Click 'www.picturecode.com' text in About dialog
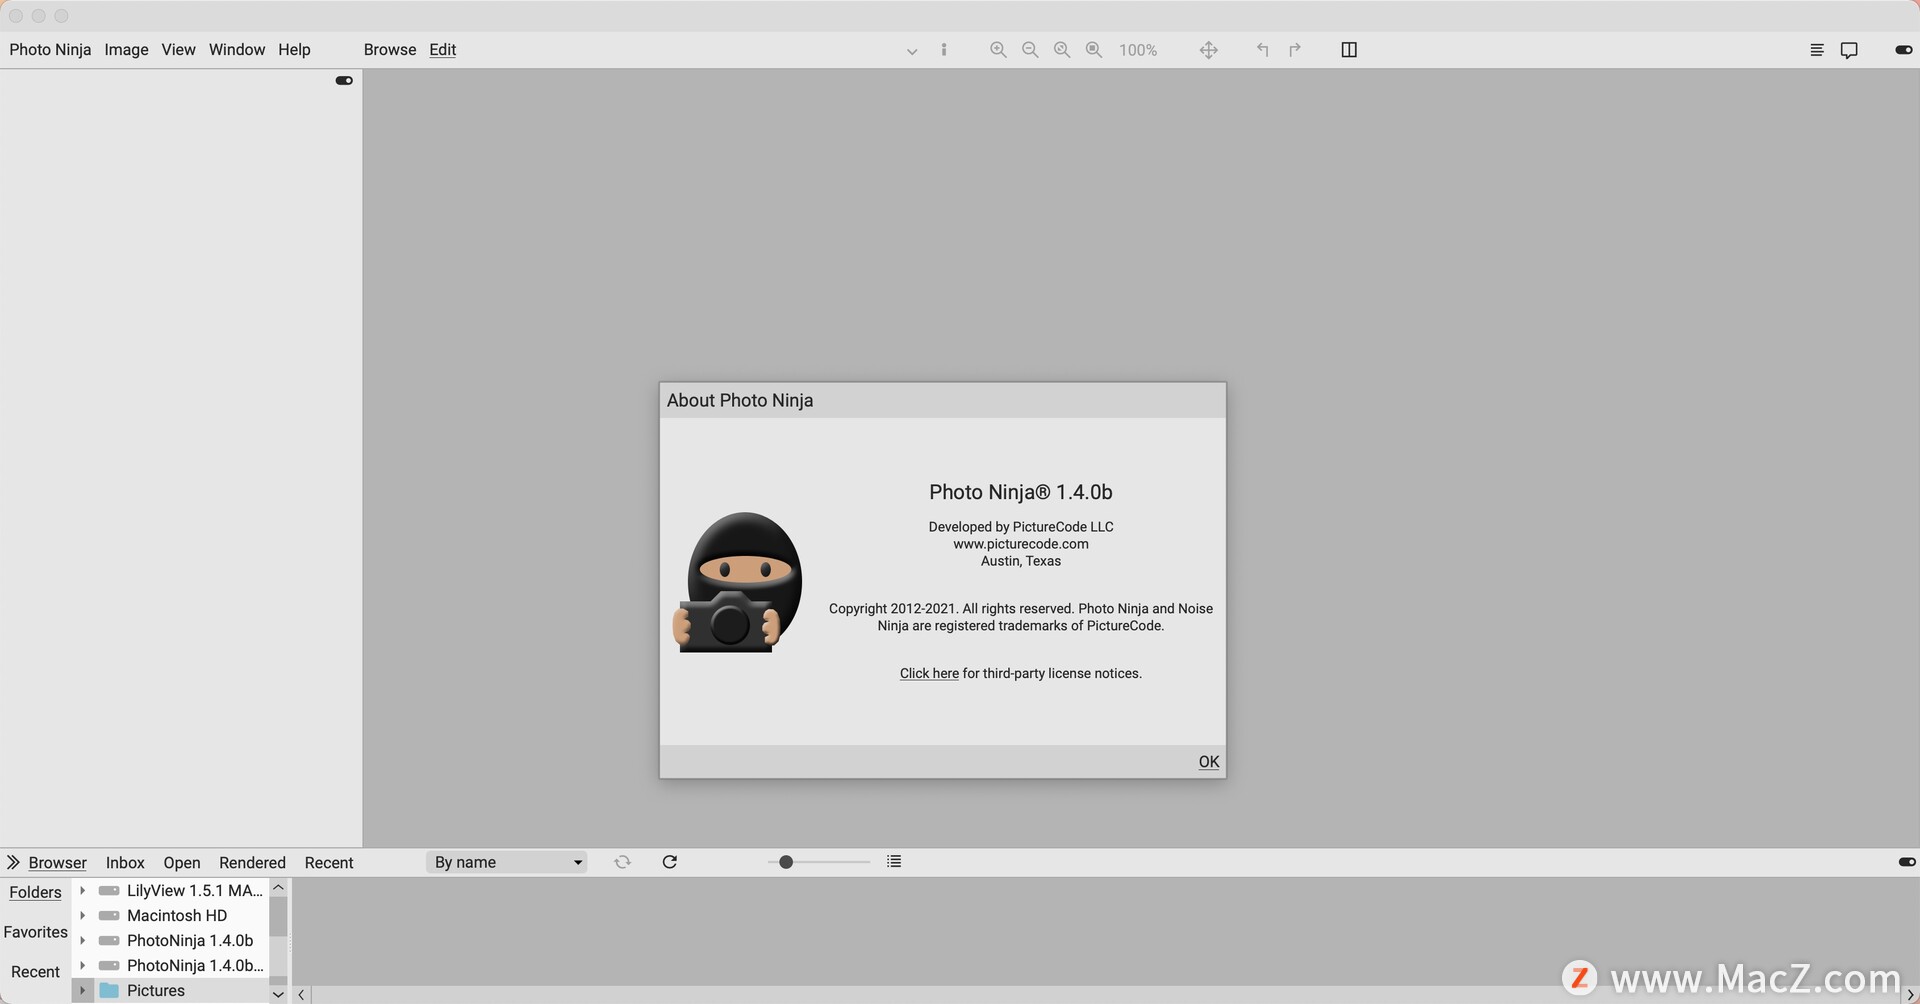Viewport: 1920px width, 1004px height. pos(1020,544)
